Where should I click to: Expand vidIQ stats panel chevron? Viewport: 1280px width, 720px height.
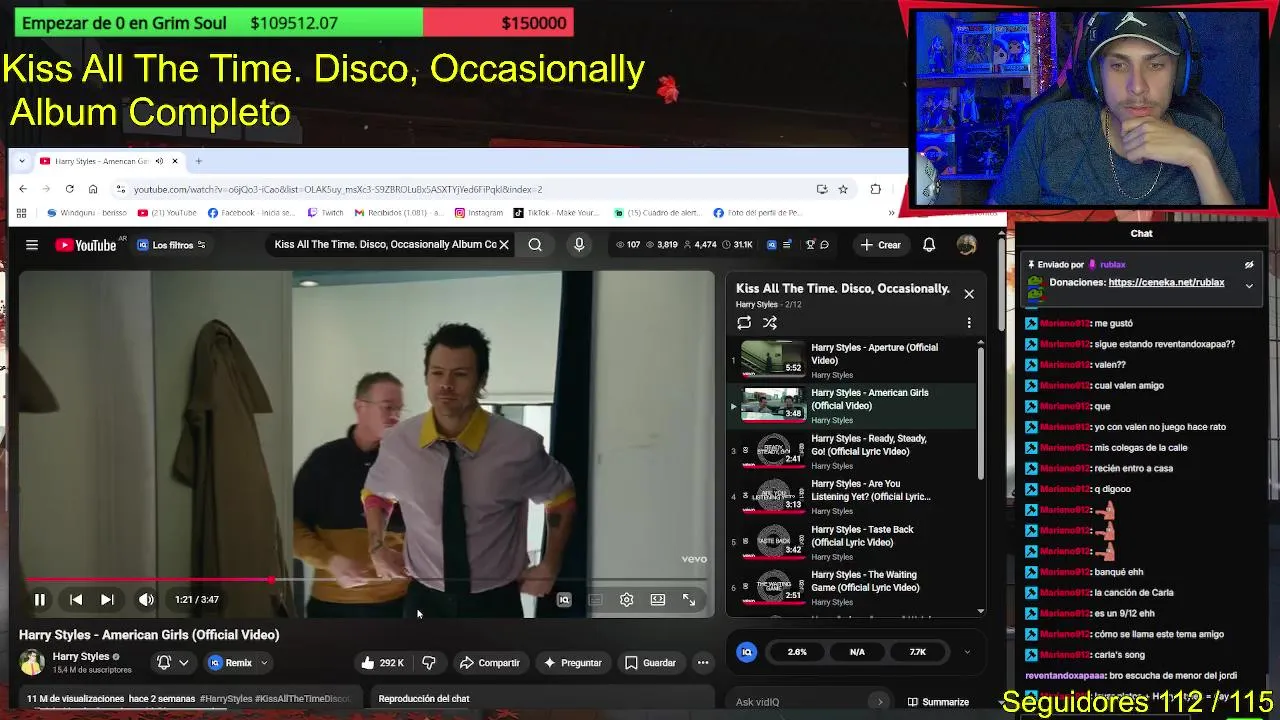[967, 652]
